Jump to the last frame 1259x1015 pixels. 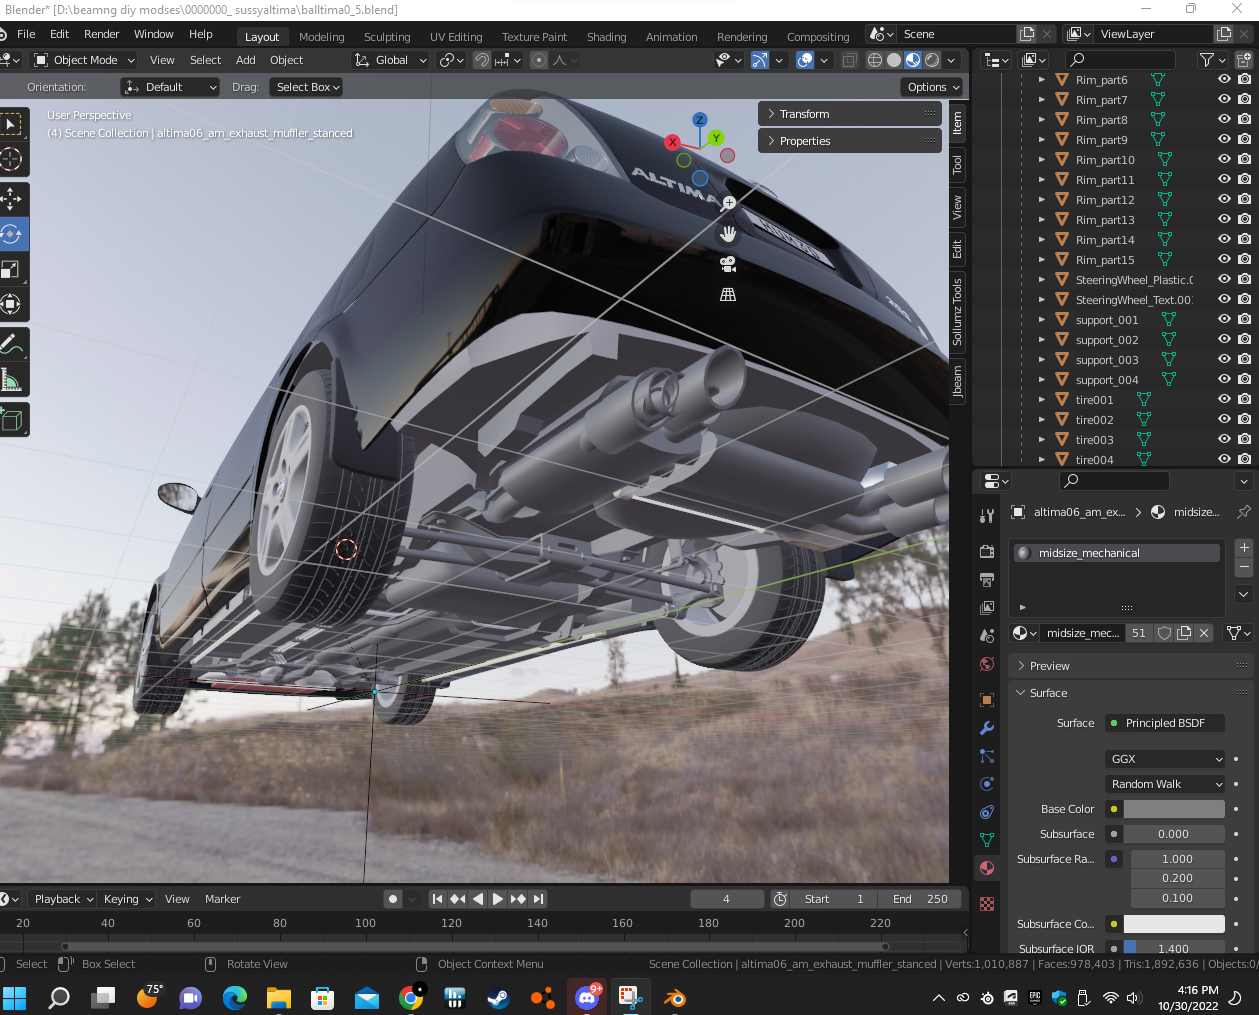[x=538, y=899]
